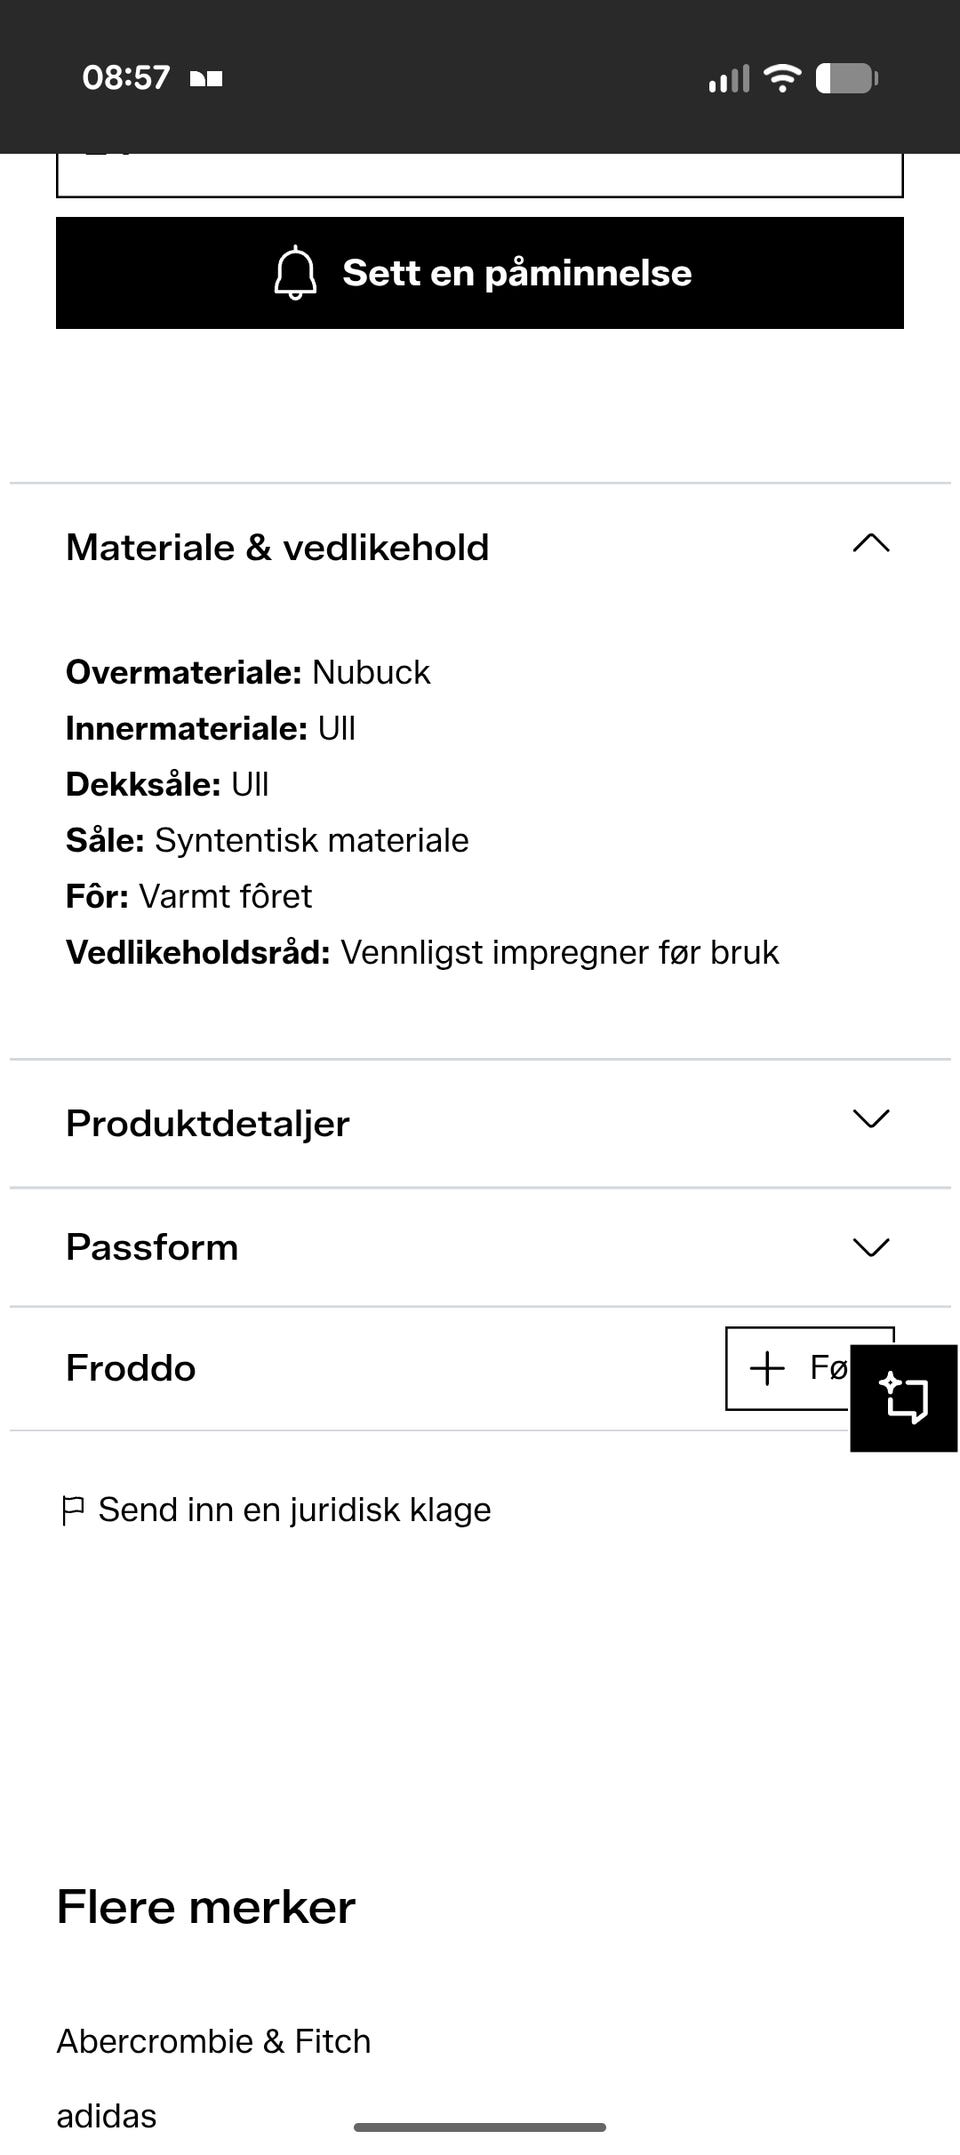Open the floating AI chat assistant icon
This screenshot has height=2155, width=960.
tap(904, 1398)
